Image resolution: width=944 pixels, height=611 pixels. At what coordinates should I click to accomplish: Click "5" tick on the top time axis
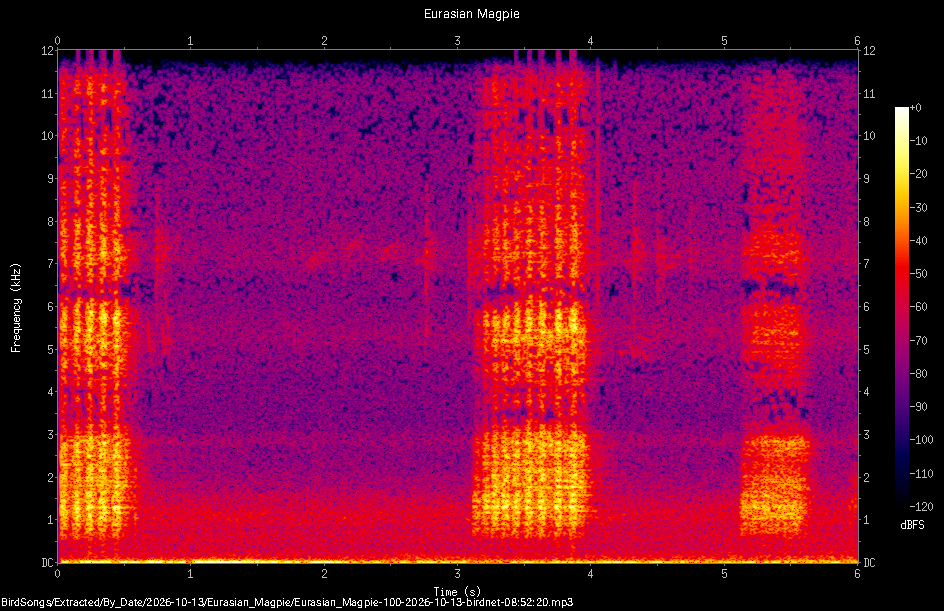(x=724, y=41)
